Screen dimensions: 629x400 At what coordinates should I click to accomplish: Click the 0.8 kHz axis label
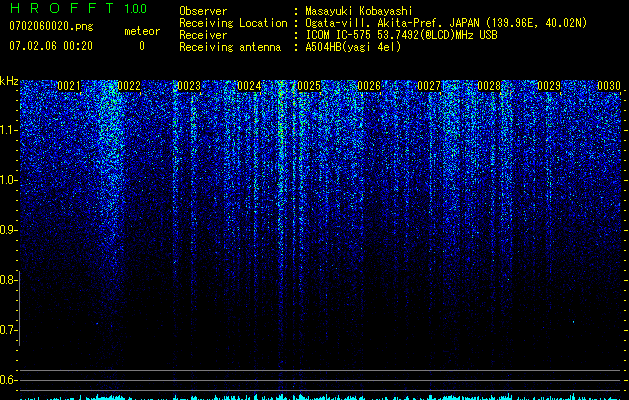click(x=9, y=280)
